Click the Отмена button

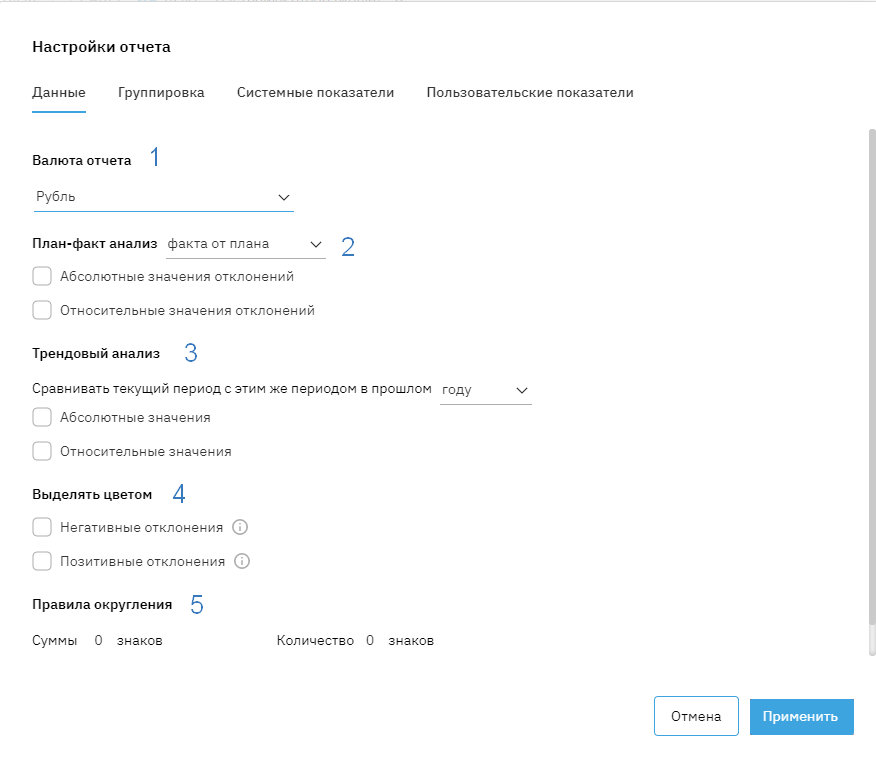tap(696, 716)
